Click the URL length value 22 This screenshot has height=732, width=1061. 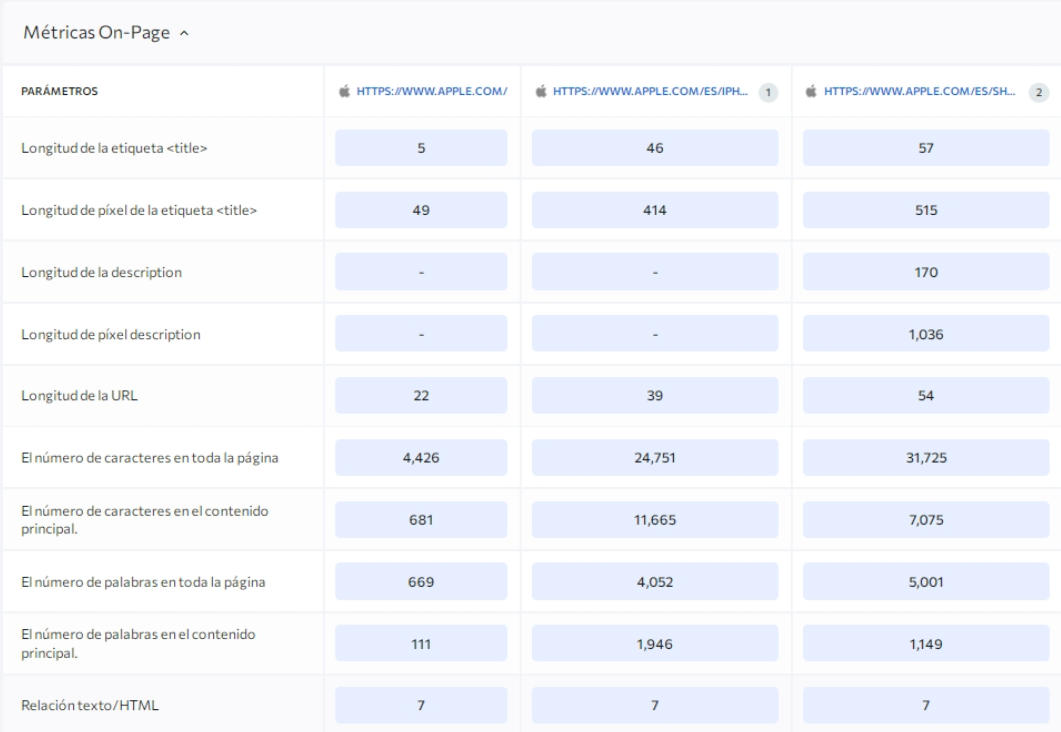tap(421, 396)
